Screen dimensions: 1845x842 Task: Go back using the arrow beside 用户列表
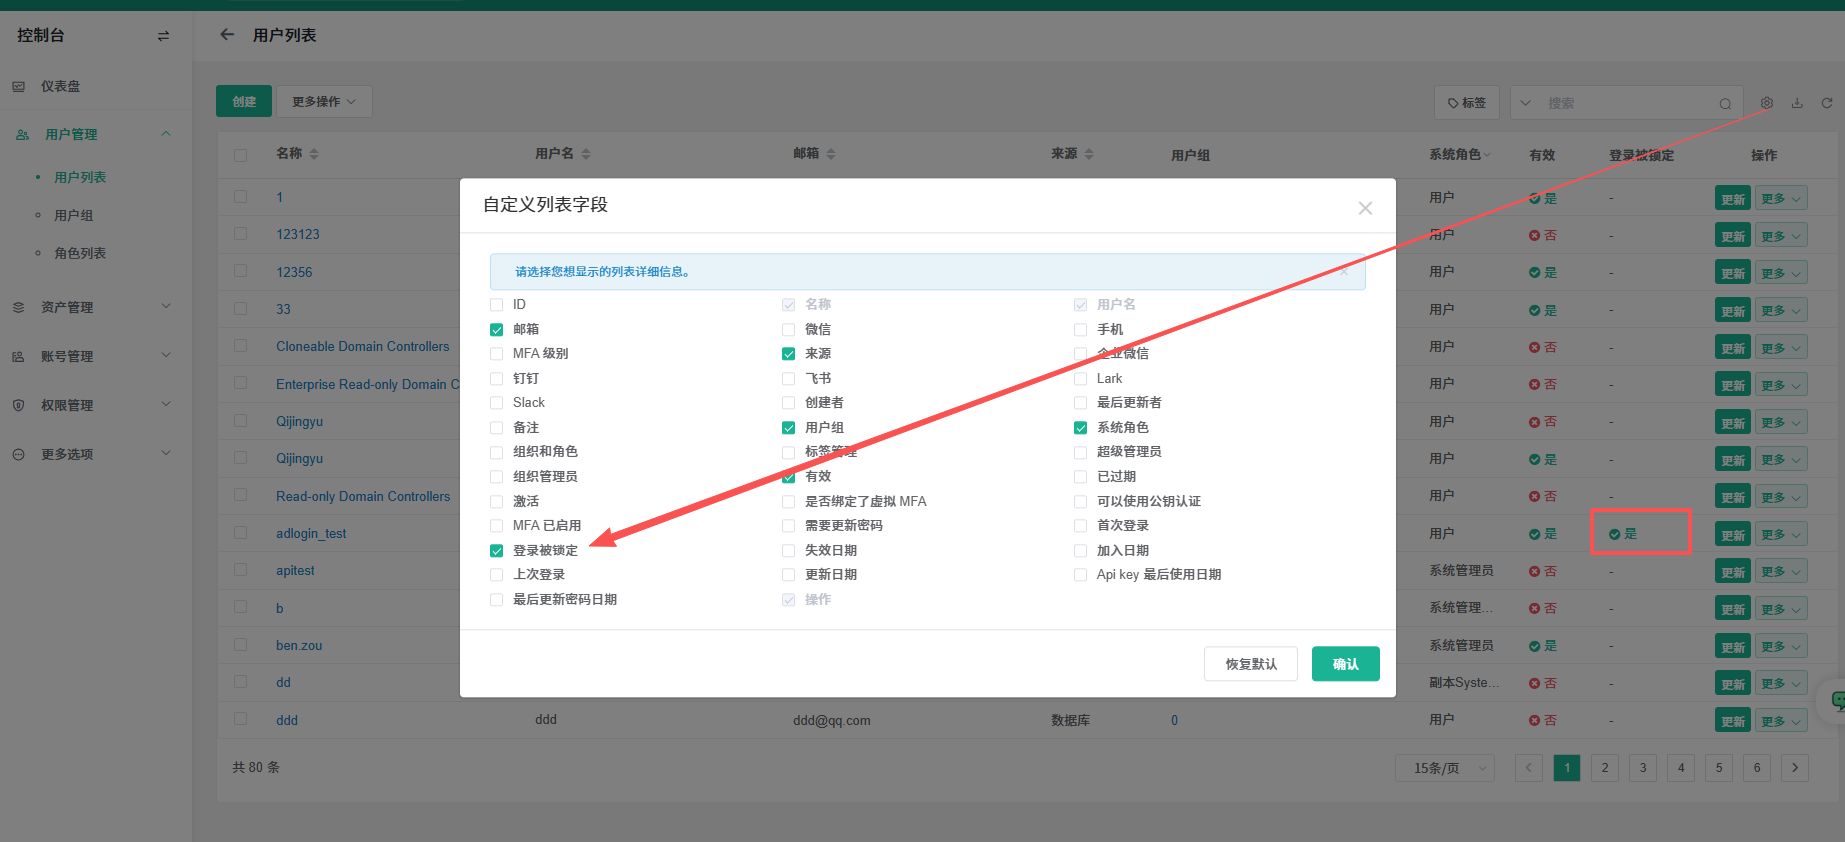click(227, 35)
